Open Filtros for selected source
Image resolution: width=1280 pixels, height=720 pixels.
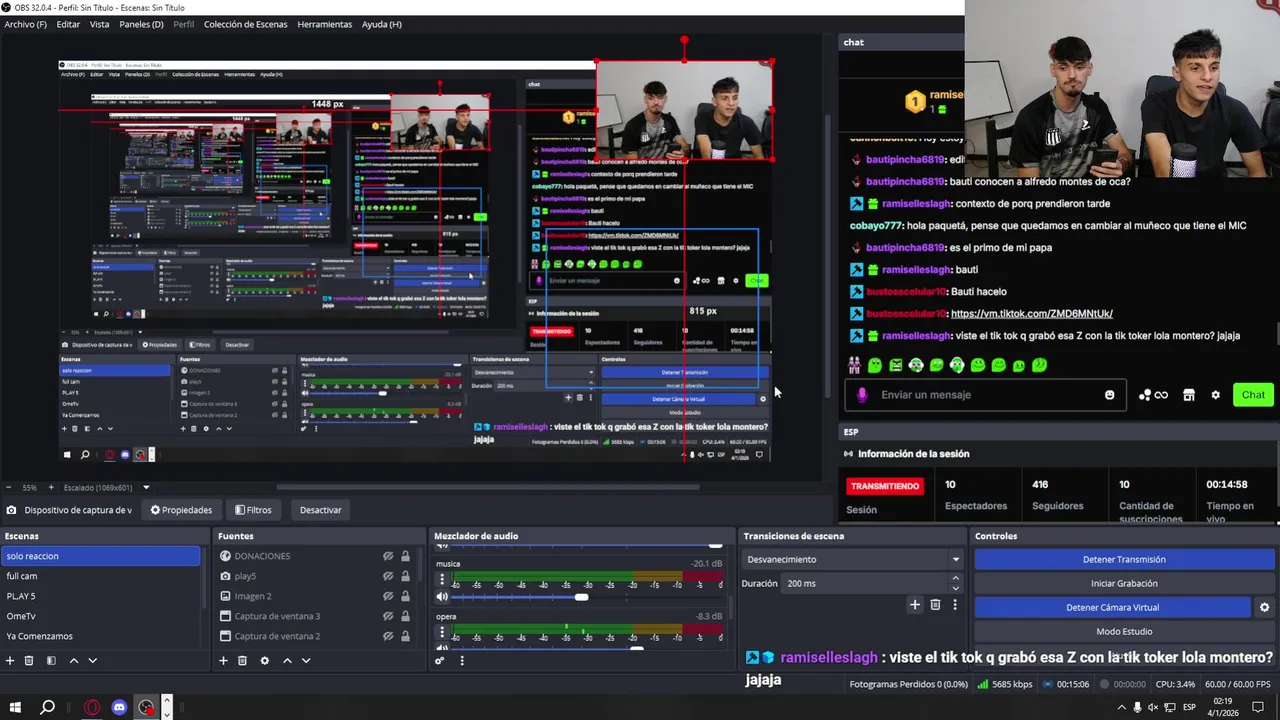(253, 510)
